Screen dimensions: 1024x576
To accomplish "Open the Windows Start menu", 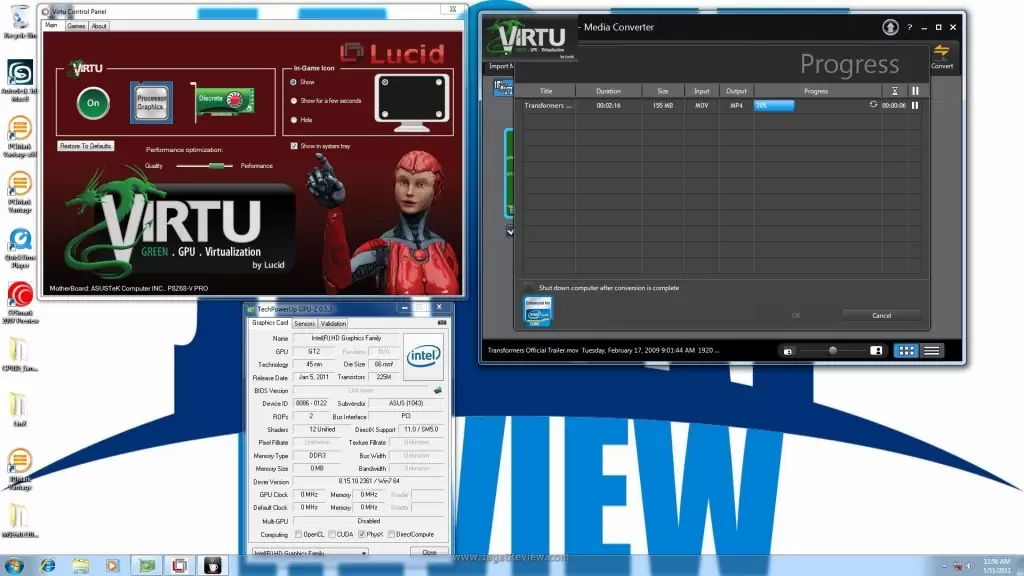I will pyautogui.click(x=14, y=565).
